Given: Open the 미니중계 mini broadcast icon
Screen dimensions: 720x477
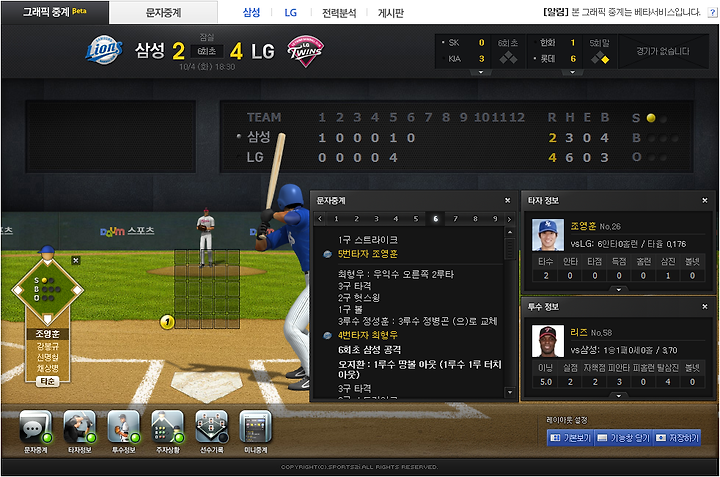Looking at the screenshot, I should tap(256, 427).
